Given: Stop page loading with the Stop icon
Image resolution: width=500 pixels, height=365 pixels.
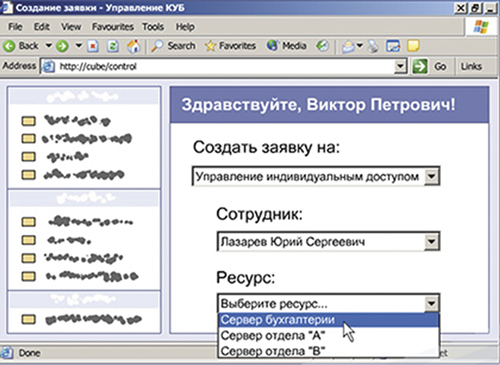Looking at the screenshot, I should tap(93, 46).
